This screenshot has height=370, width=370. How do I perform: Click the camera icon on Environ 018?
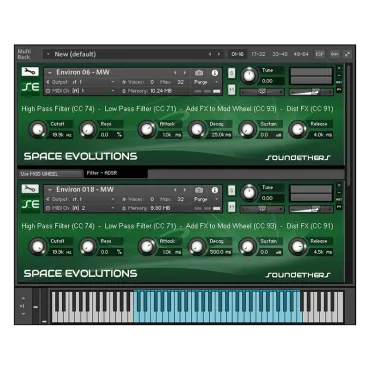pos(199,190)
